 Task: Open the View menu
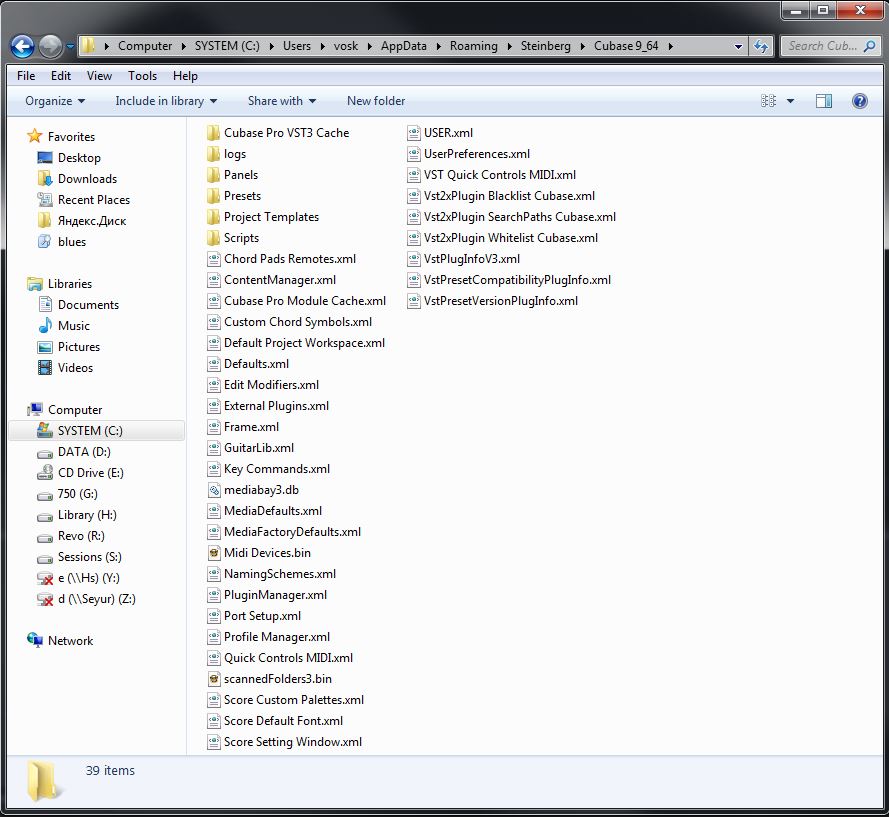(99, 76)
